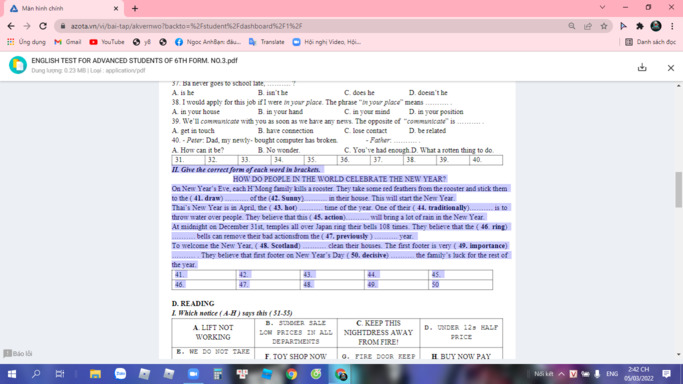Open the Gmail bookmark
The width and height of the screenshot is (683, 384).
(68, 42)
